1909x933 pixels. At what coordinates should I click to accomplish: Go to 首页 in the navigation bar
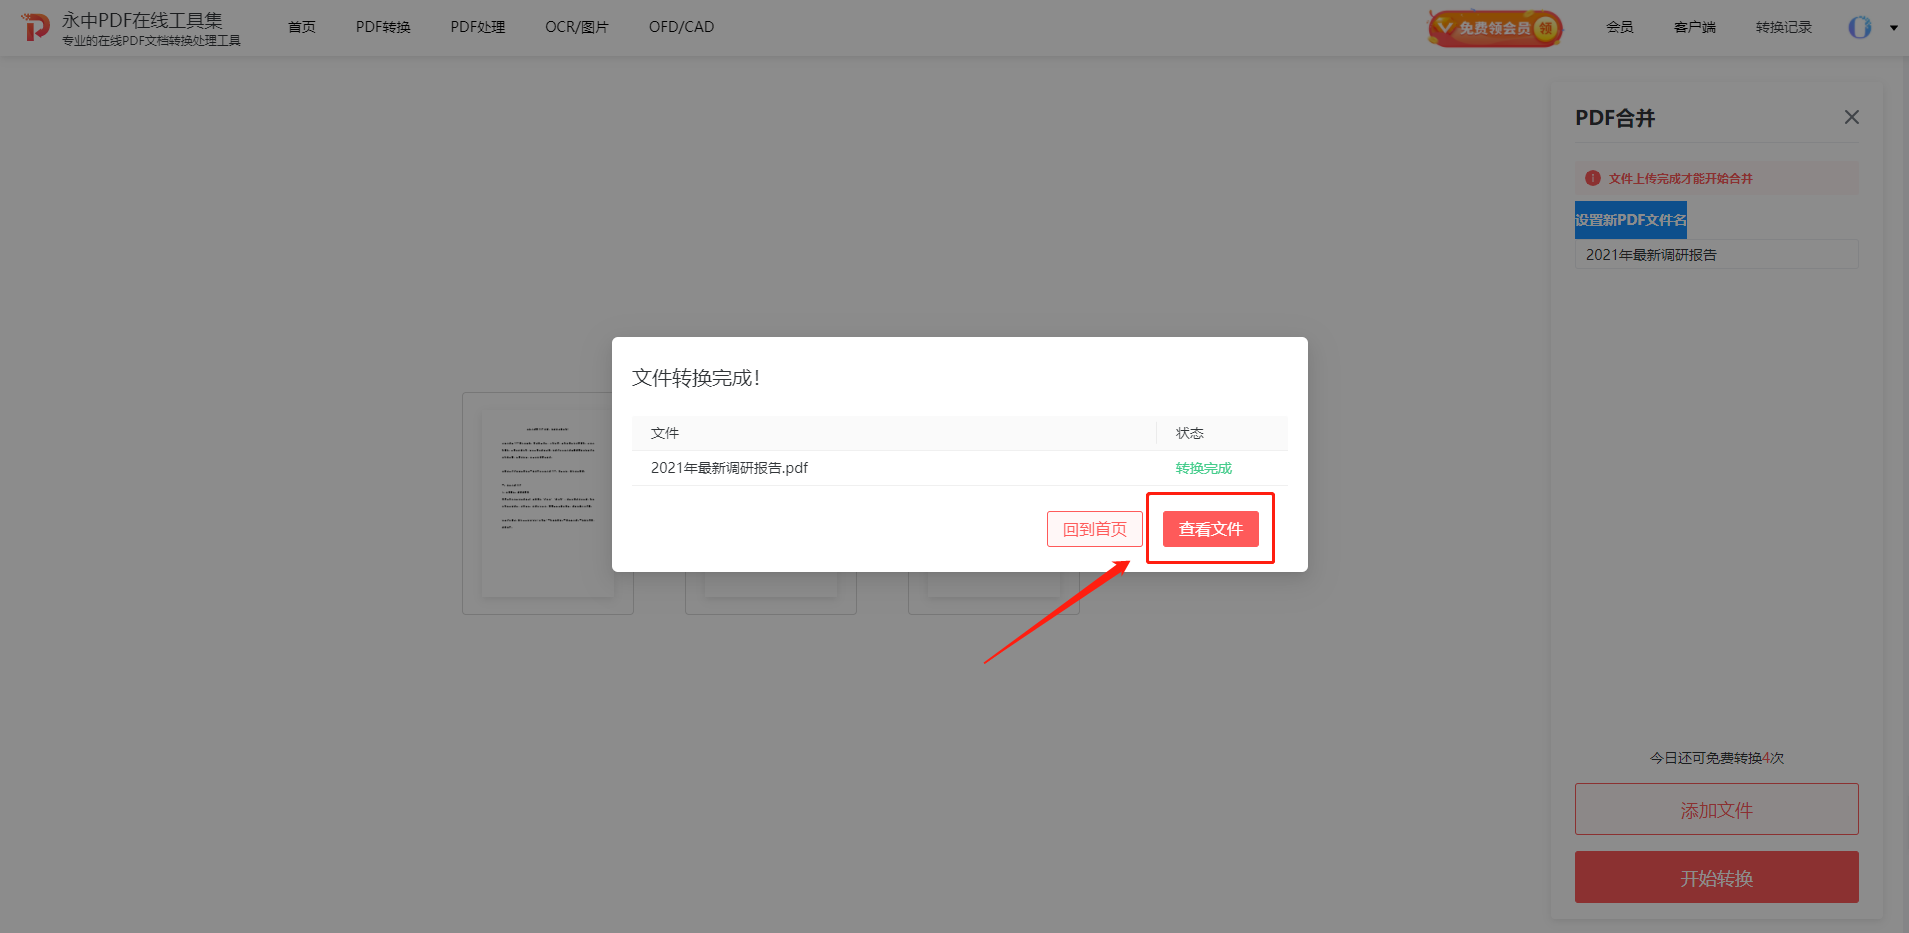pyautogui.click(x=302, y=27)
